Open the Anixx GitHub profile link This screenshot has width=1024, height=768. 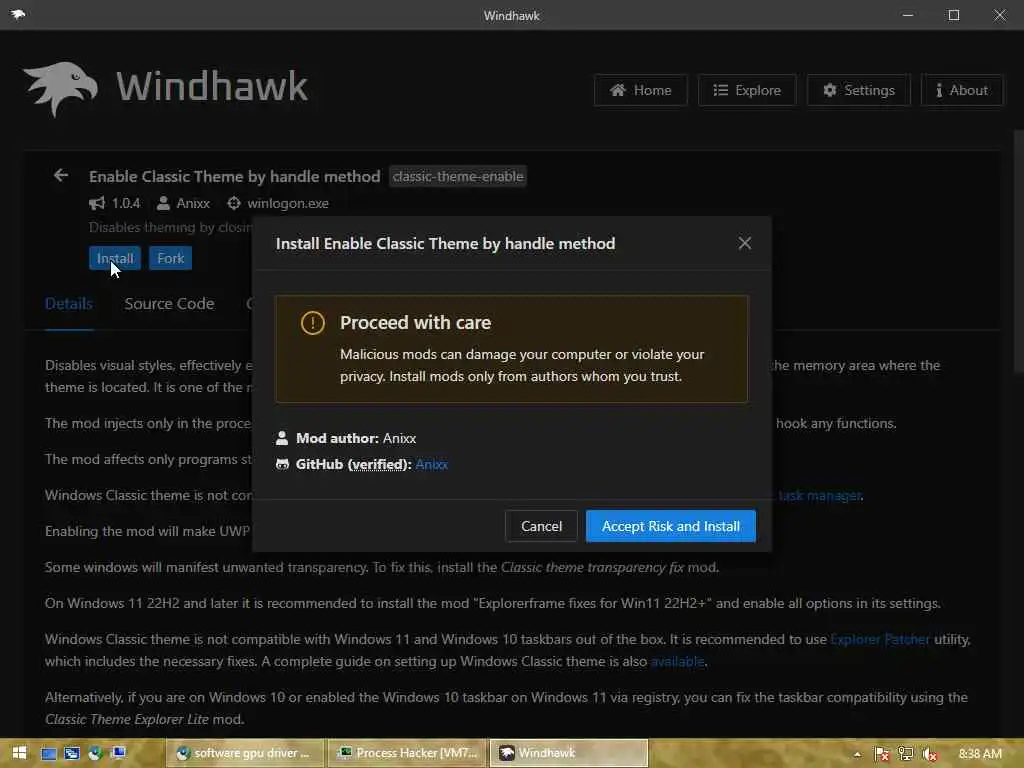click(x=432, y=464)
